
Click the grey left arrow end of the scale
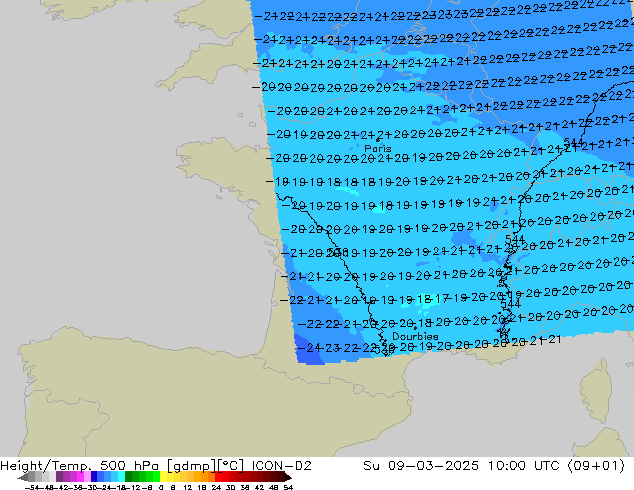22,477
